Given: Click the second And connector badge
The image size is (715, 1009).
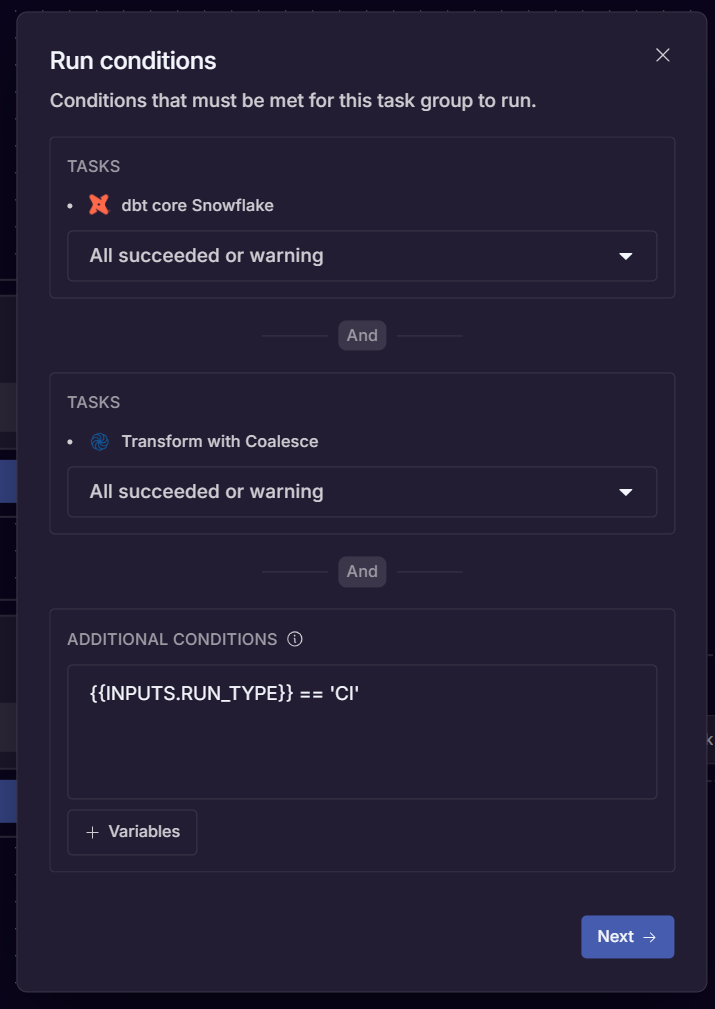Looking at the screenshot, I should point(362,571).
